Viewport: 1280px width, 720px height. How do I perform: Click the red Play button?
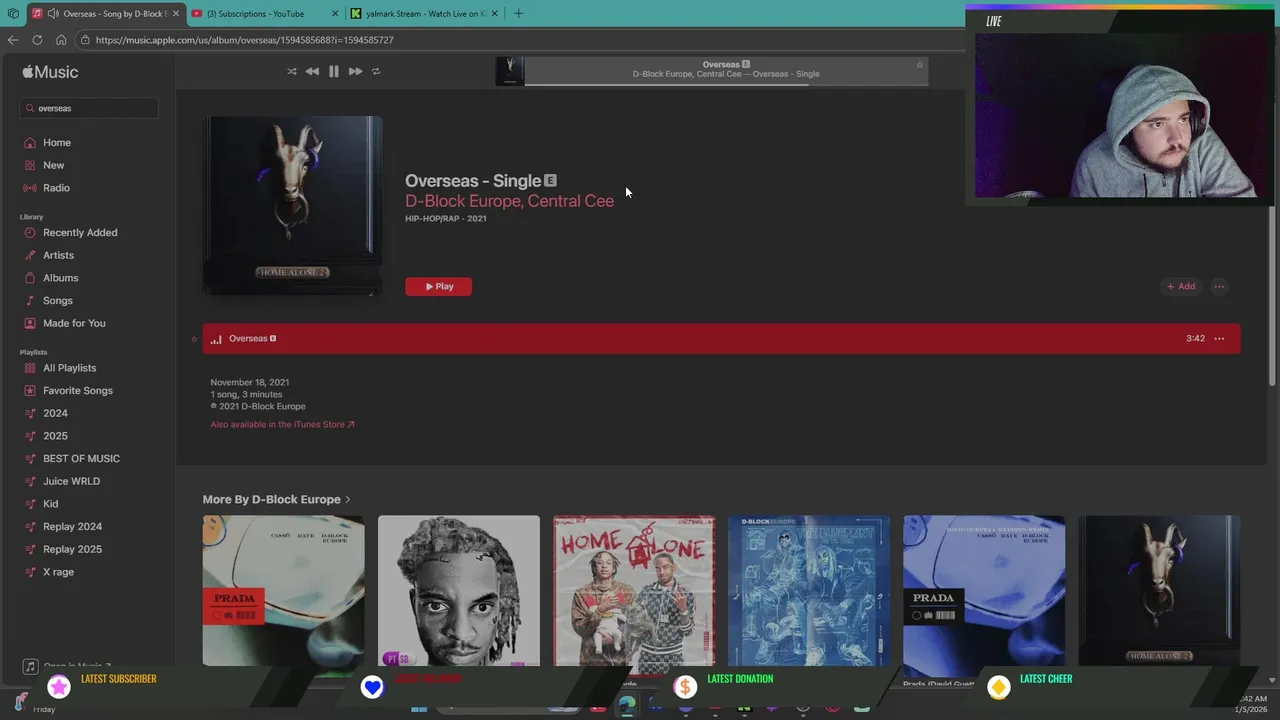pos(438,286)
